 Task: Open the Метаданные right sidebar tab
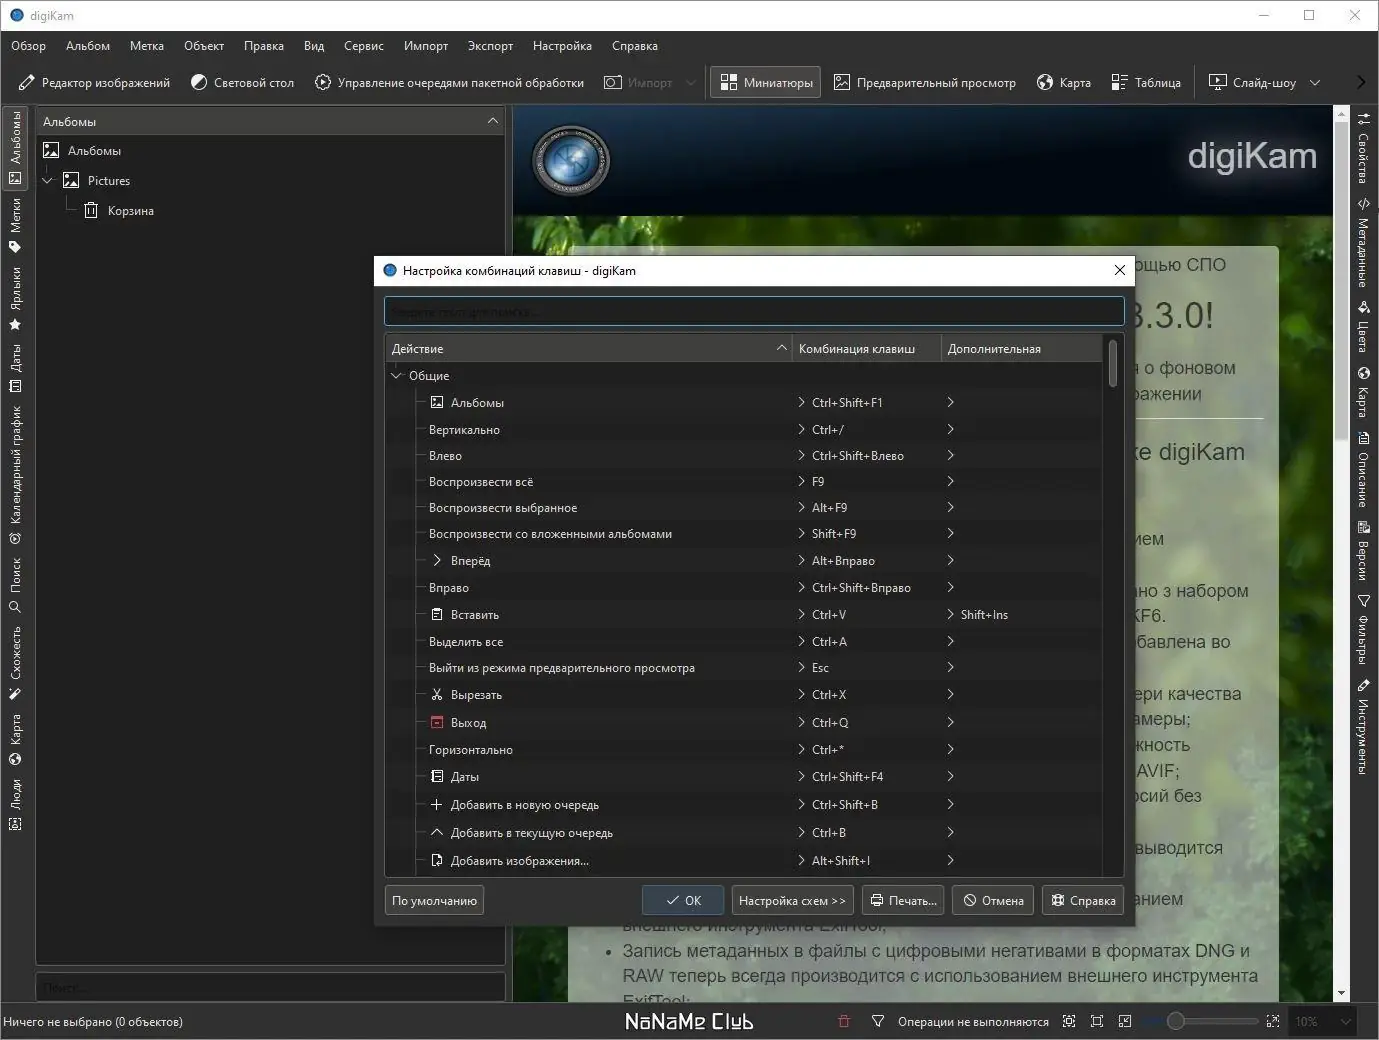pyautogui.click(x=1363, y=241)
